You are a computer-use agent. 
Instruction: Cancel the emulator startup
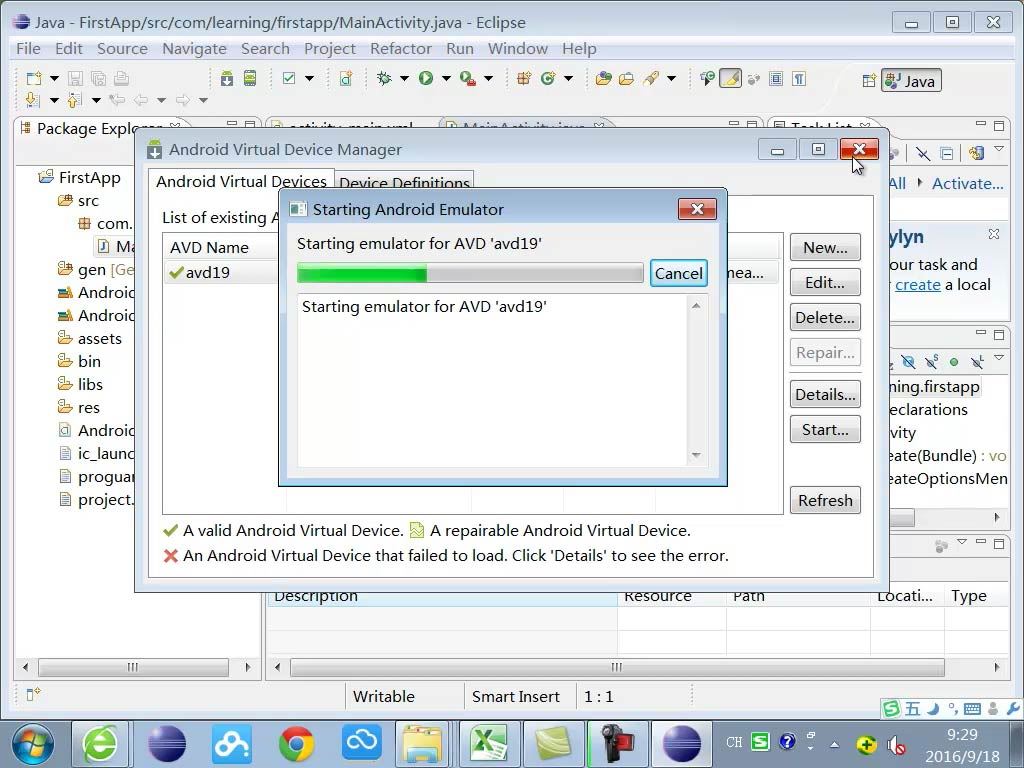[679, 273]
